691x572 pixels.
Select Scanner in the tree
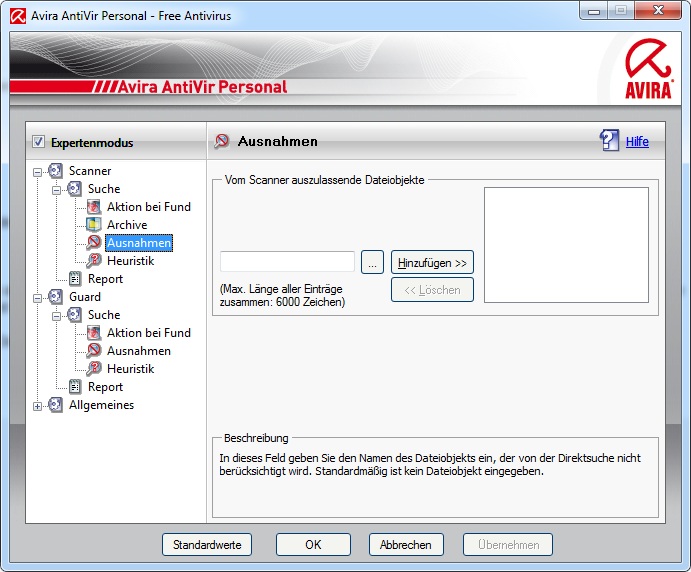coord(90,171)
